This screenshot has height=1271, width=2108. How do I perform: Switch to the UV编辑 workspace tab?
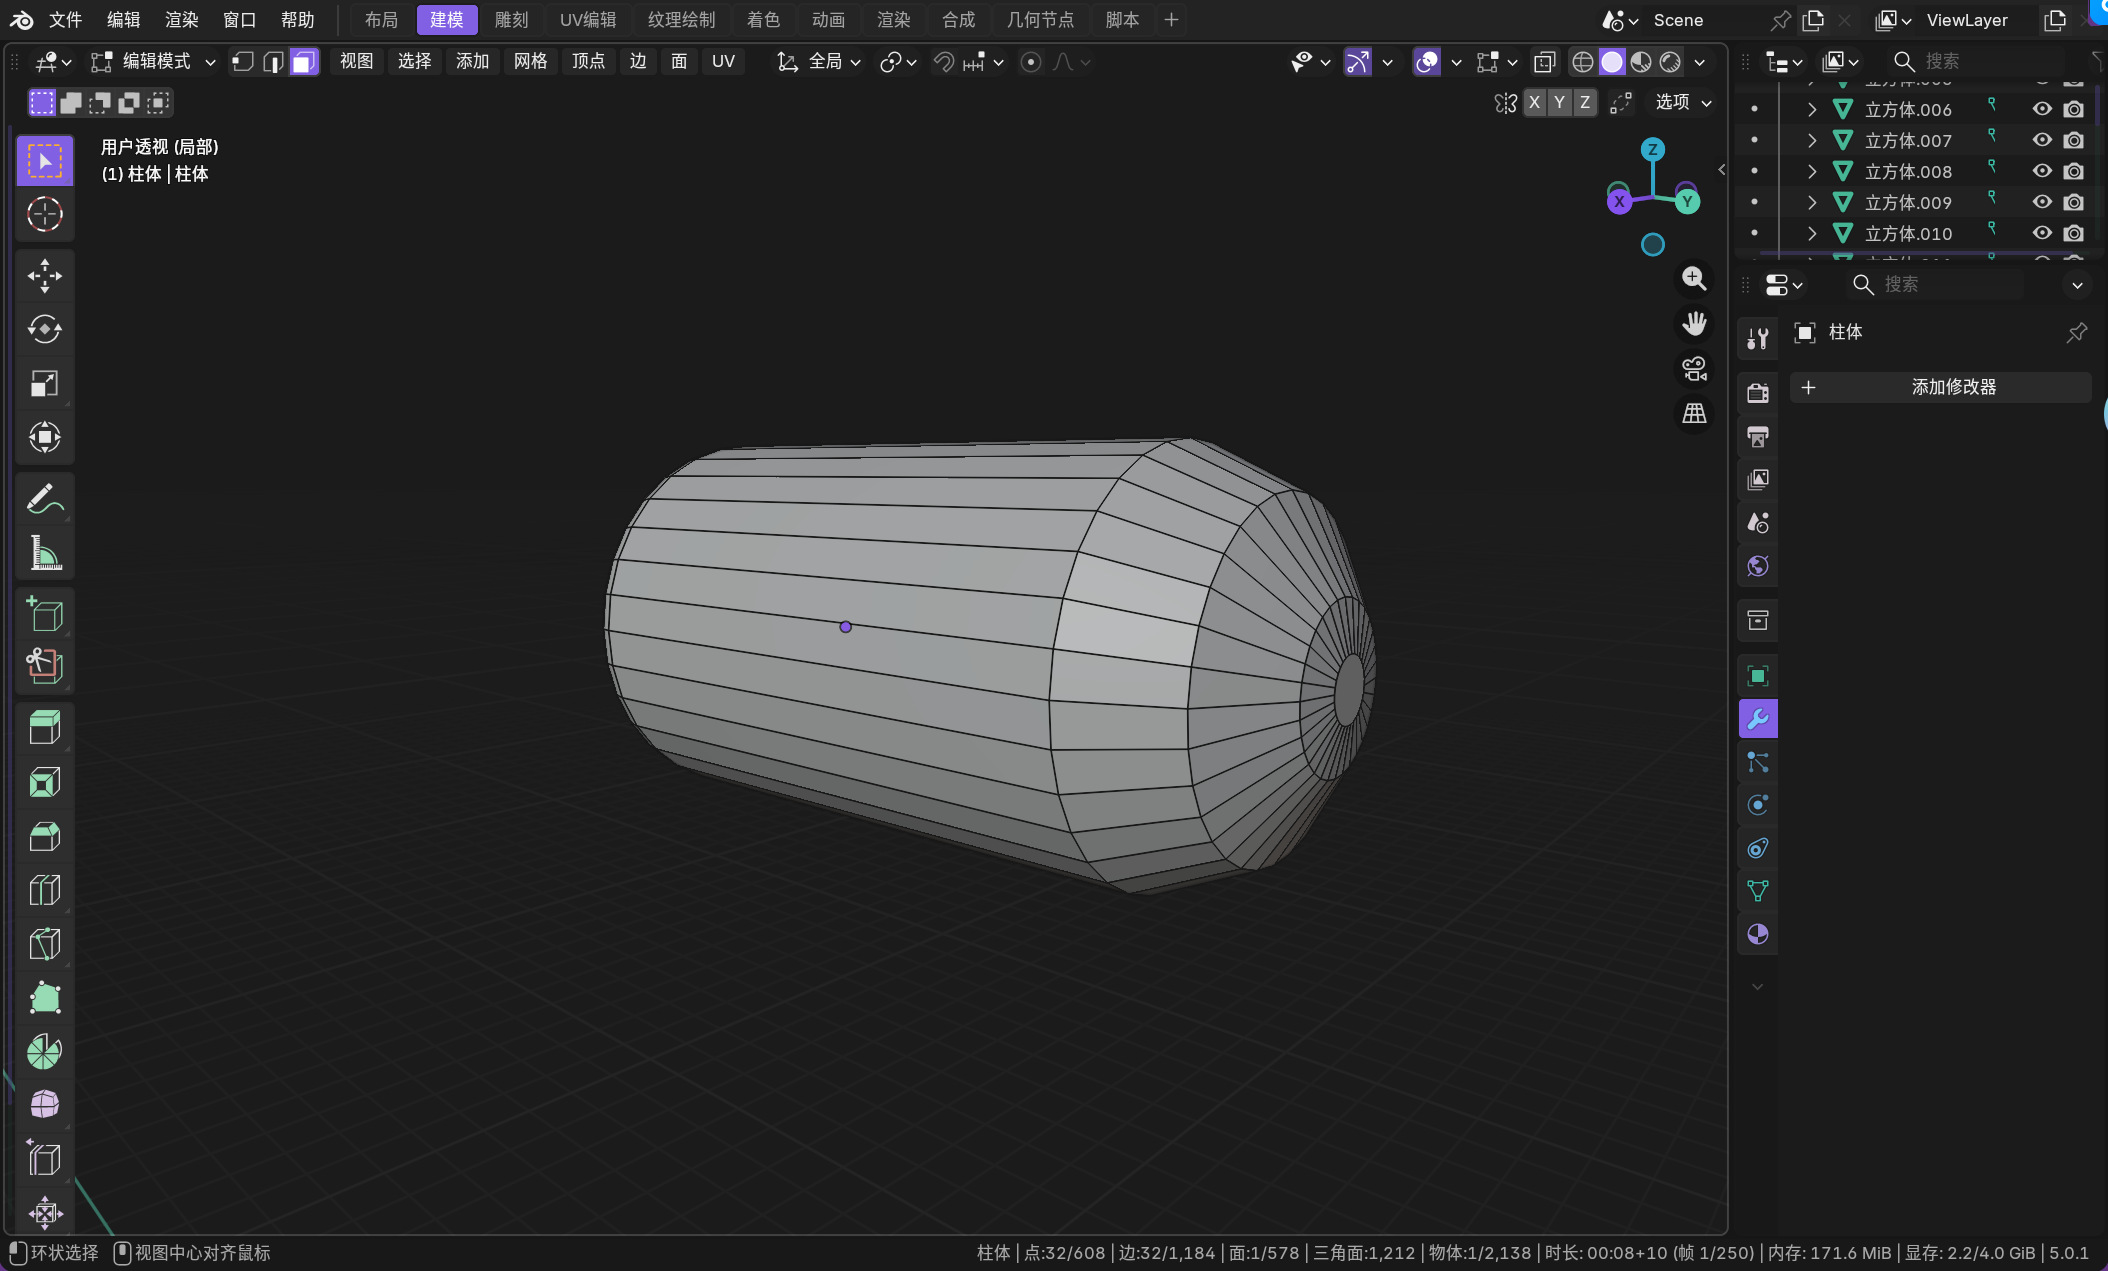[587, 20]
